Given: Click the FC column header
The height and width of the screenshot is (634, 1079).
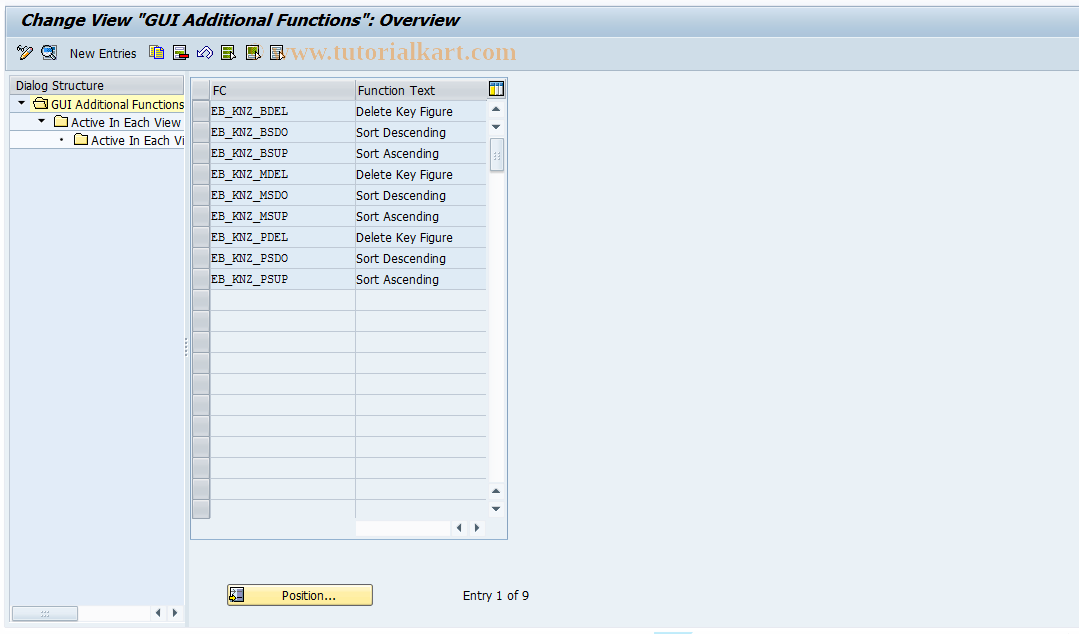Looking at the screenshot, I should click(282, 90).
